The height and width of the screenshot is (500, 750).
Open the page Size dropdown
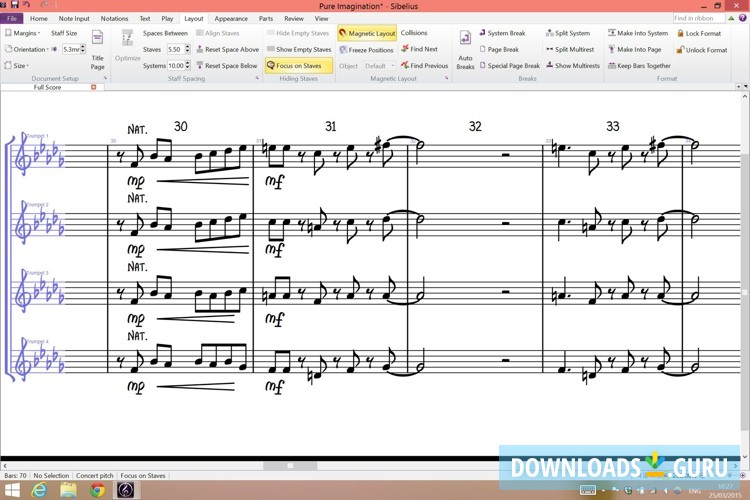pyautogui.click(x=17, y=66)
